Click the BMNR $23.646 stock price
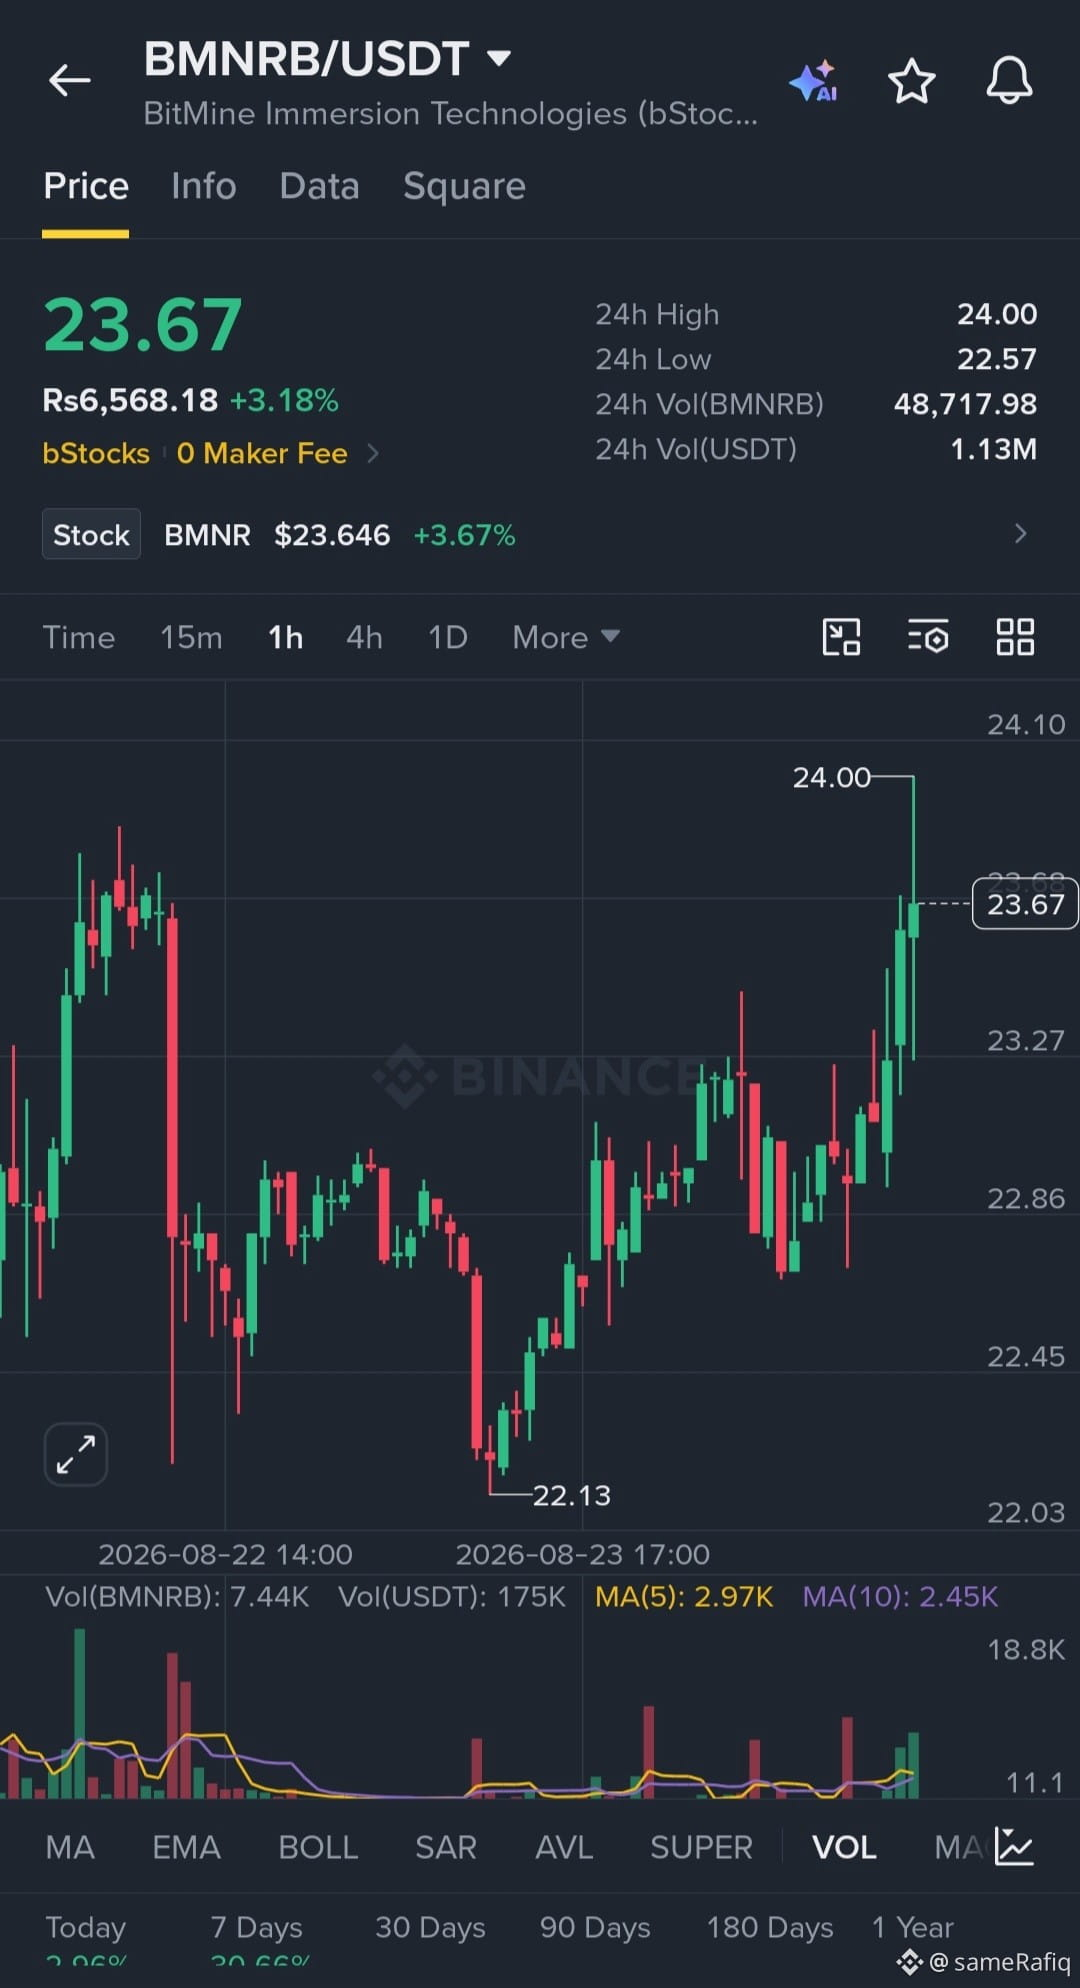The image size is (1080, 1988). [277, 535]
